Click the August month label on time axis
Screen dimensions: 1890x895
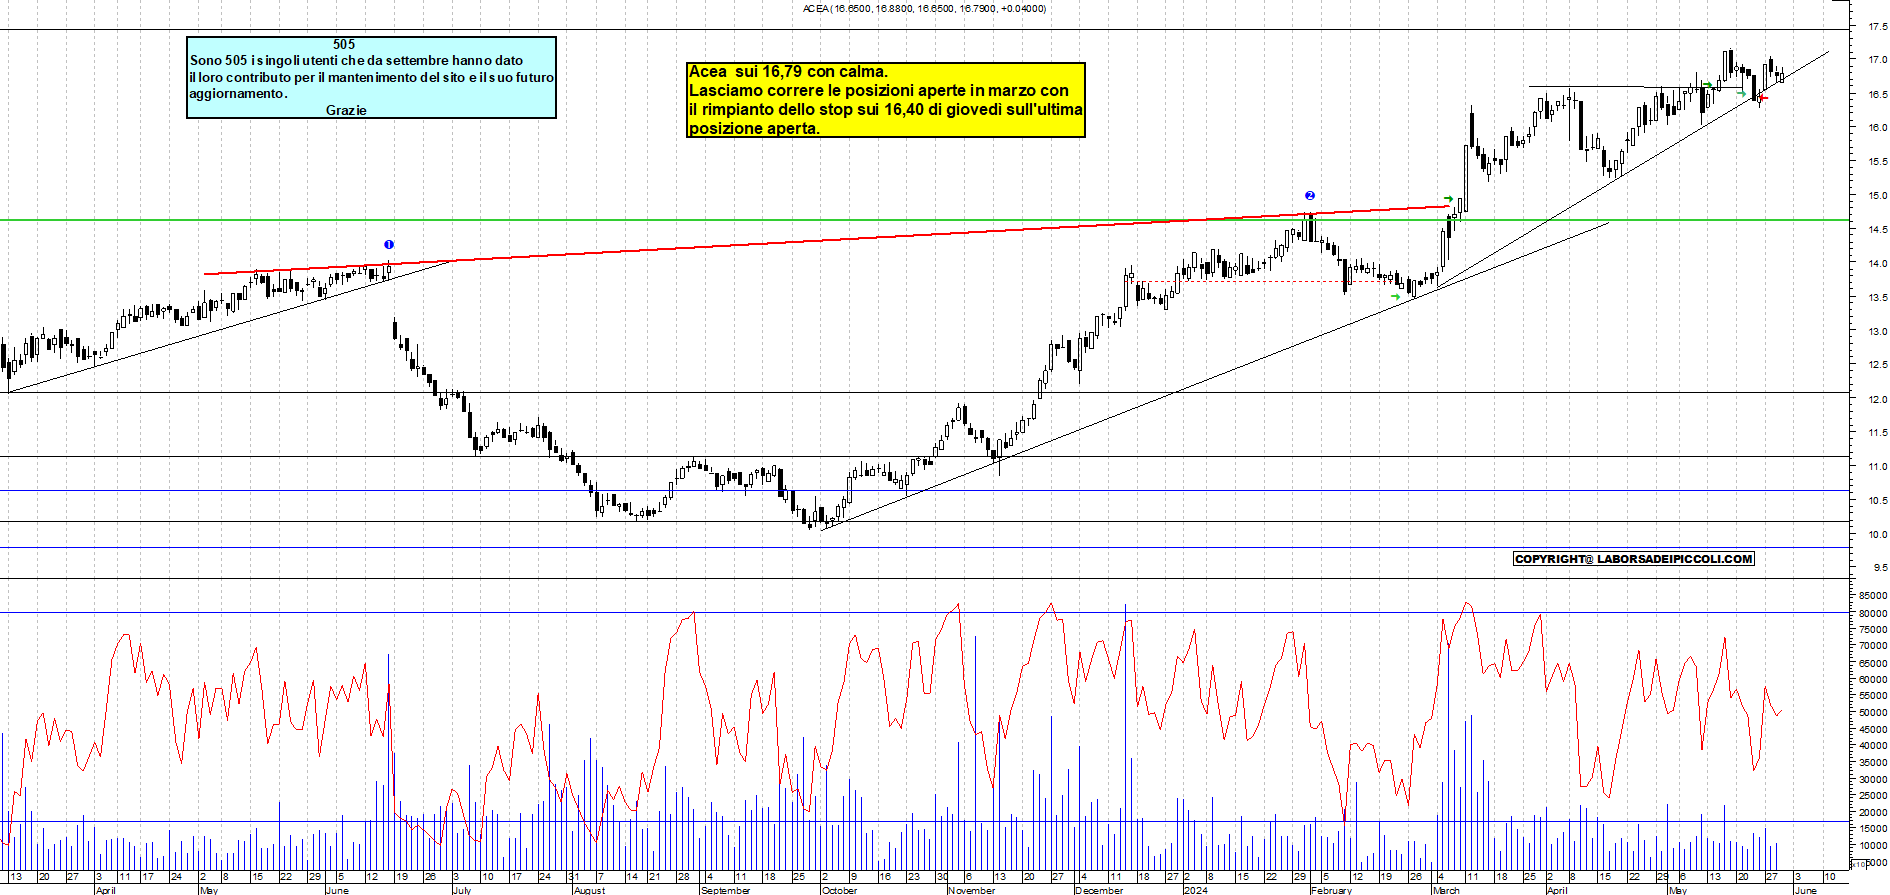590,890
